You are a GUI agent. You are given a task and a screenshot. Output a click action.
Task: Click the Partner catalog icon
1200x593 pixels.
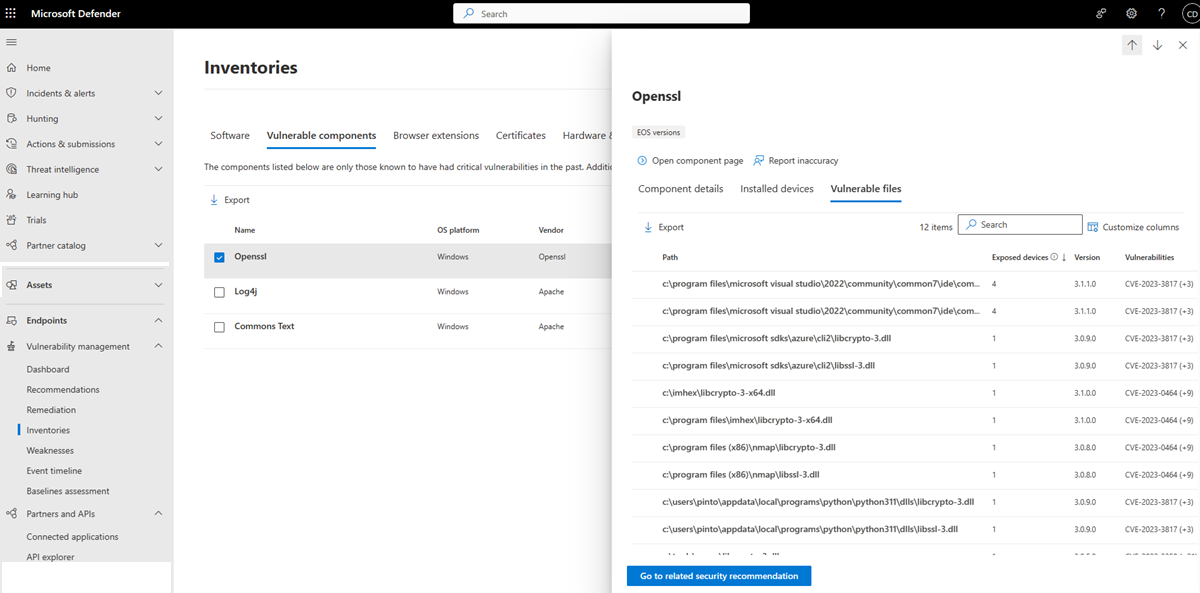[x=12, y=245]
